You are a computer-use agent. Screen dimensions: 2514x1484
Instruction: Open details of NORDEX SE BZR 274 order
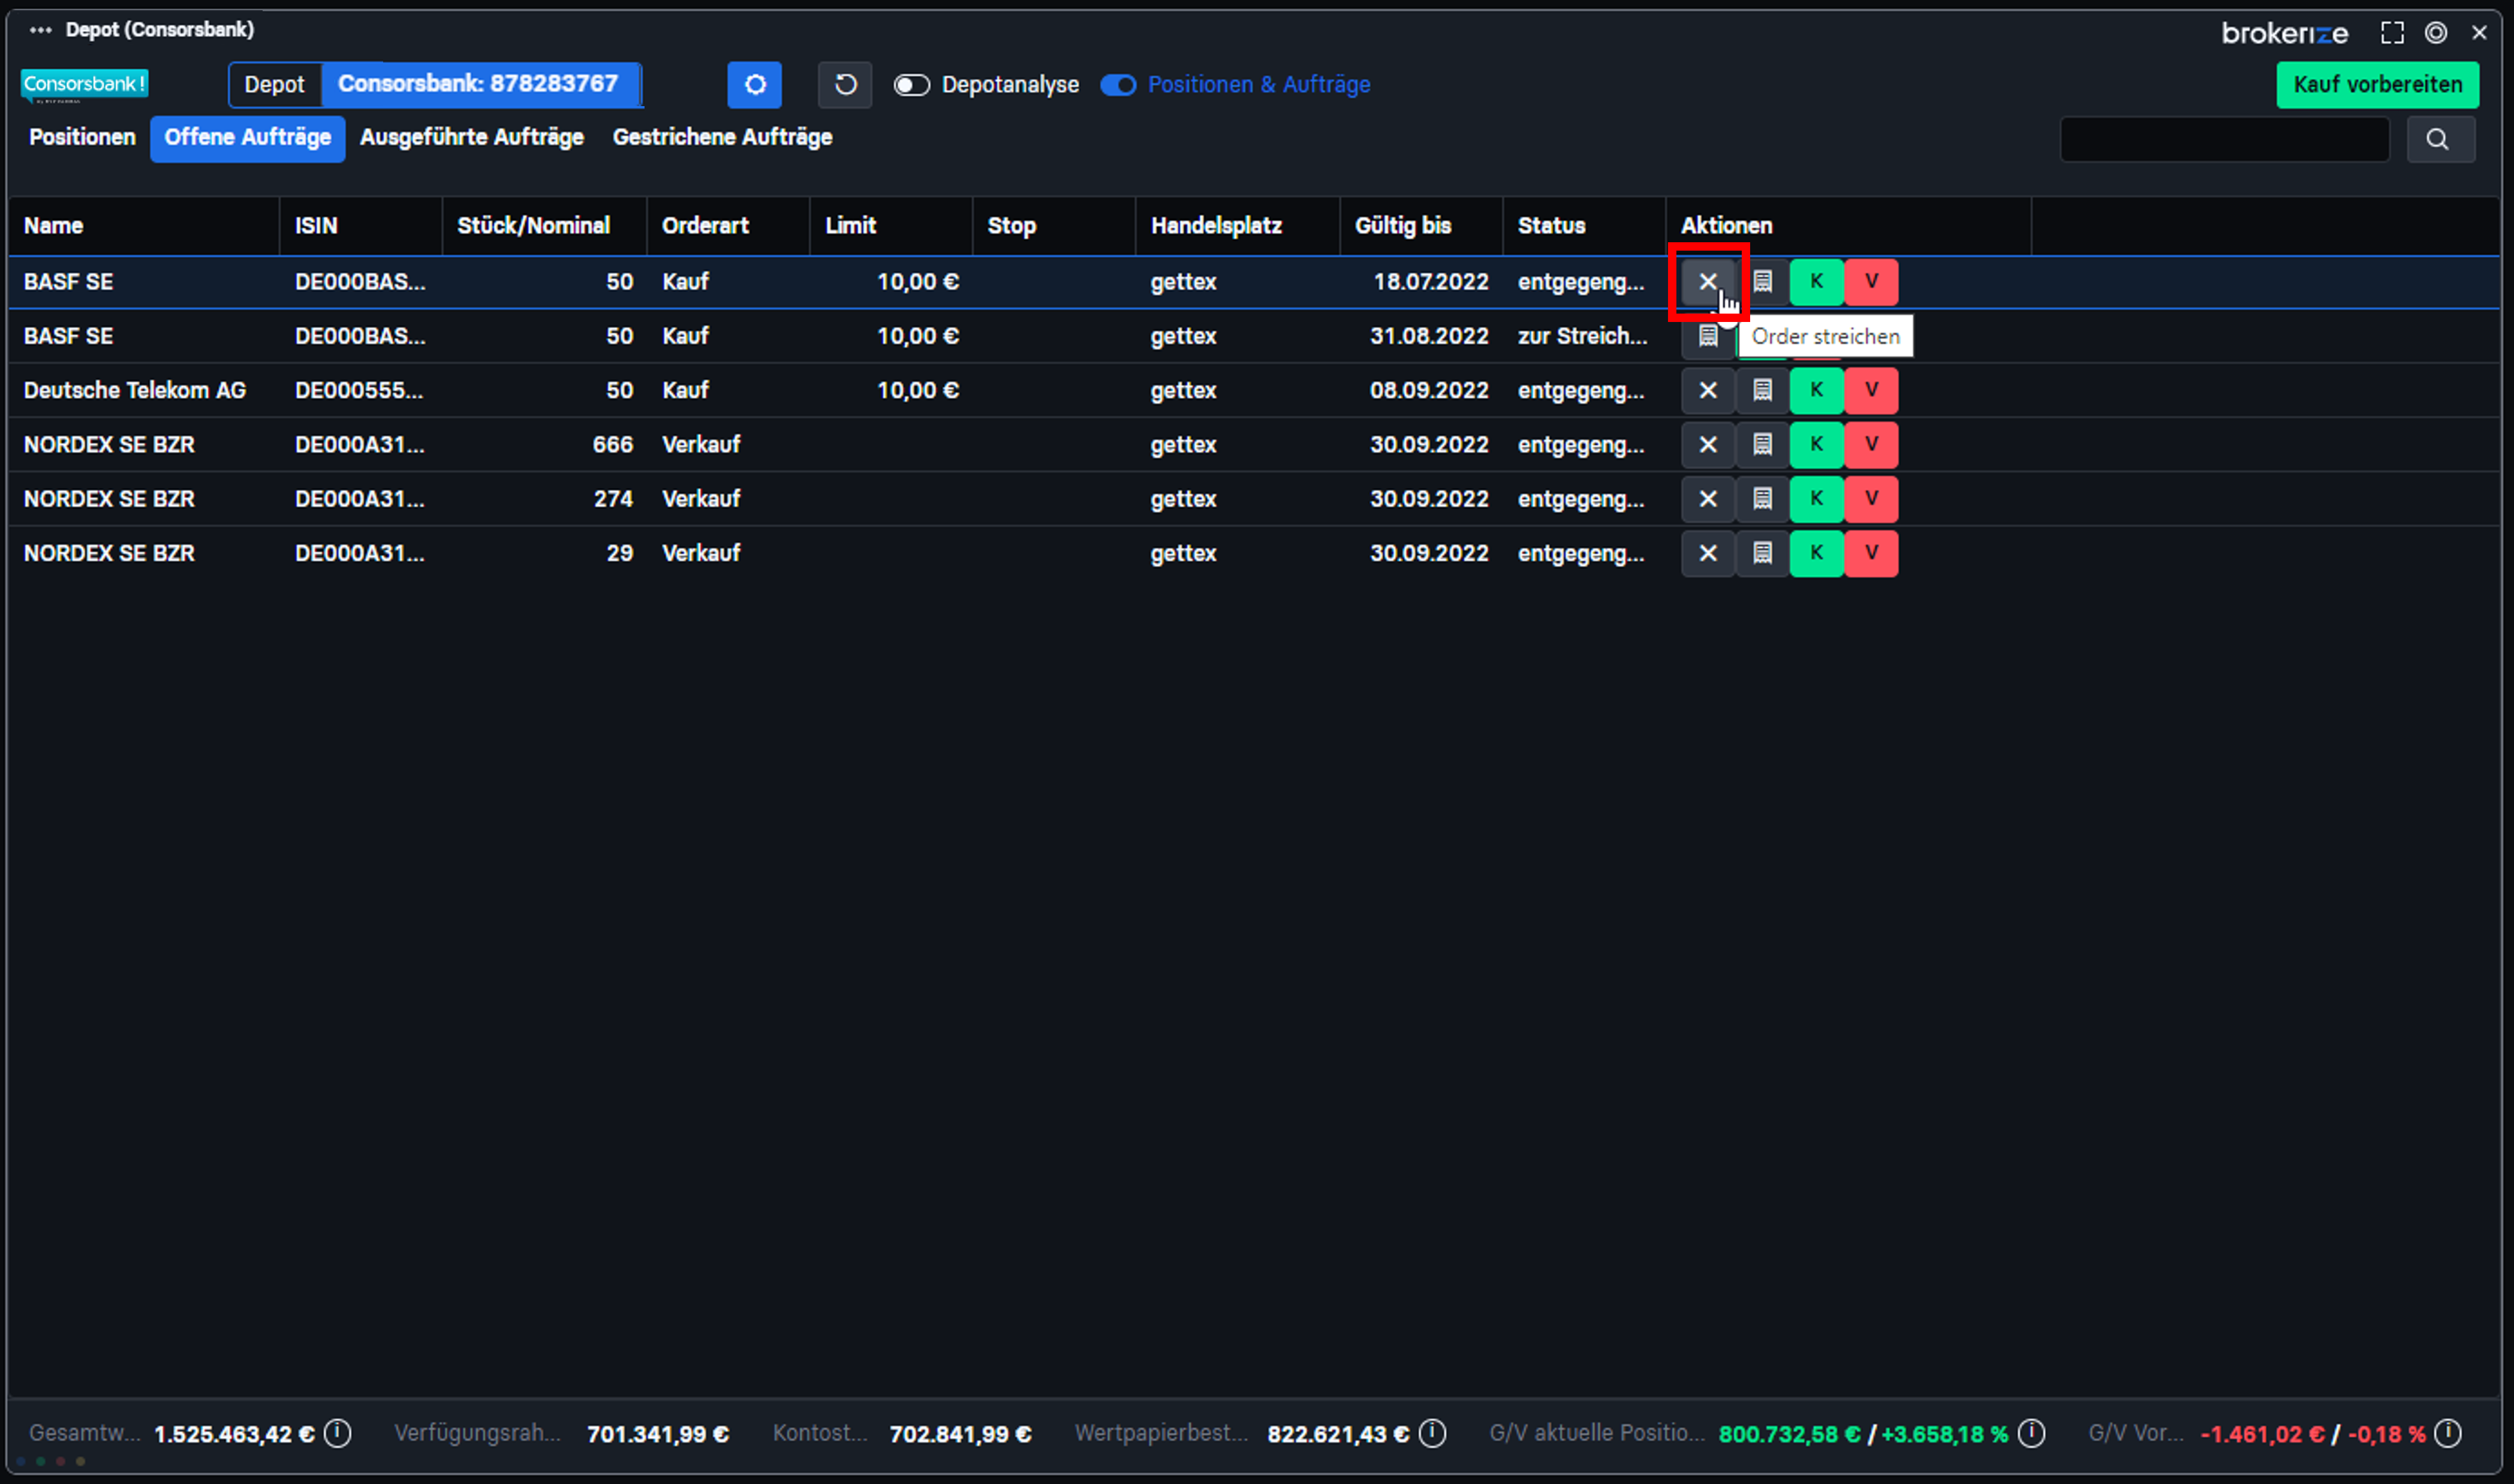1762,498
